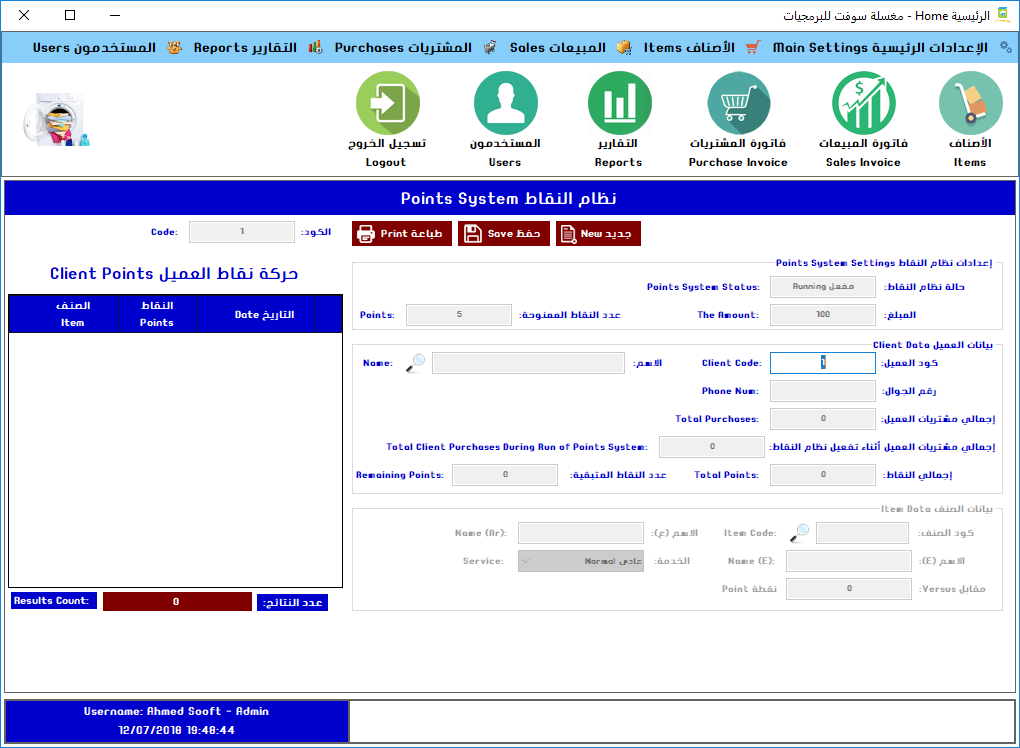Click the gears icon beside Main Settings menu

[x=1006, y=47]
